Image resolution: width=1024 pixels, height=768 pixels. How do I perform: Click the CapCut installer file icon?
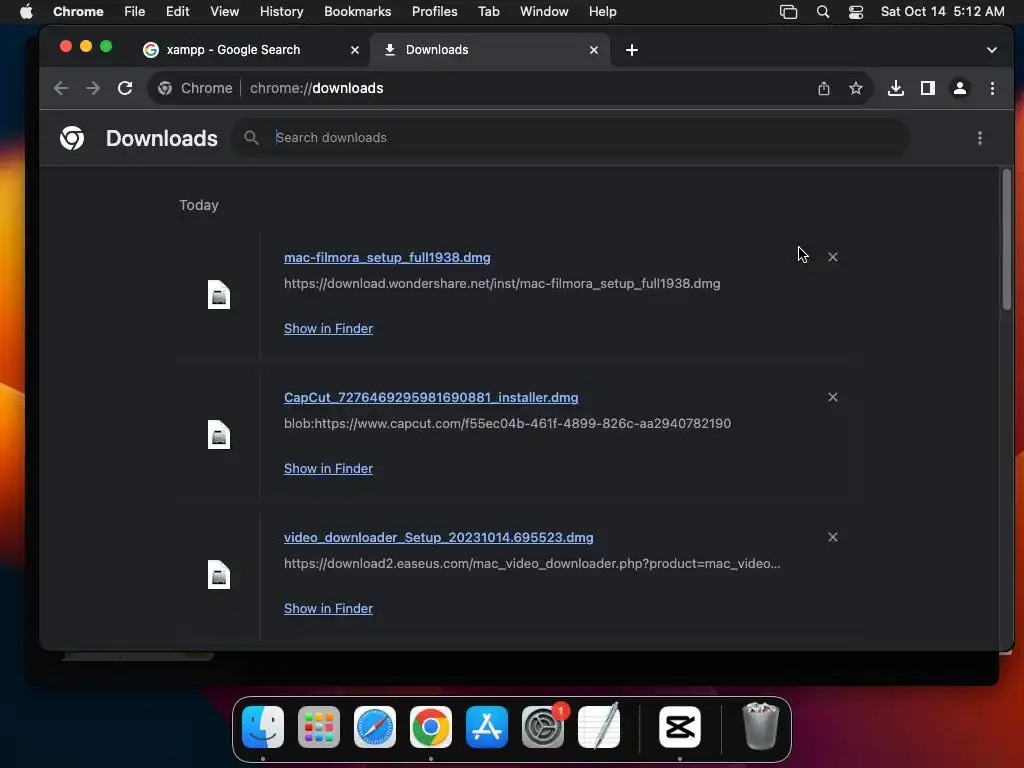coord(219,434)
